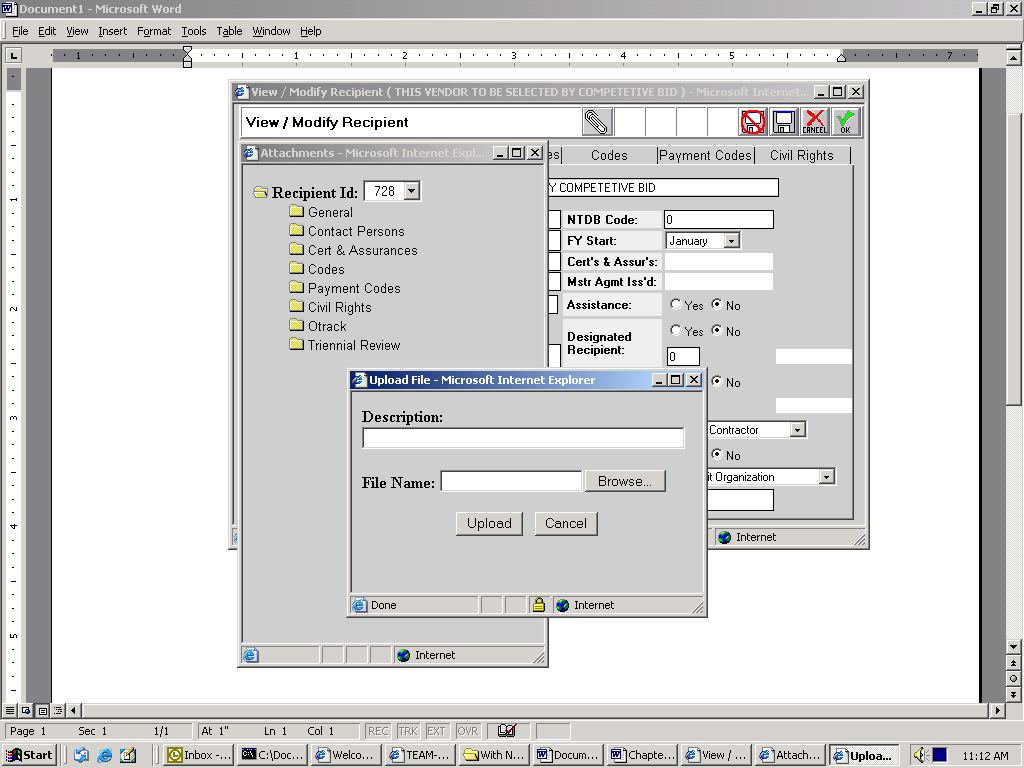Screen dimensions: 1024x768
Task: Open the Contact Persons folder
Action: pyautogui.click(x=347, y=231)
